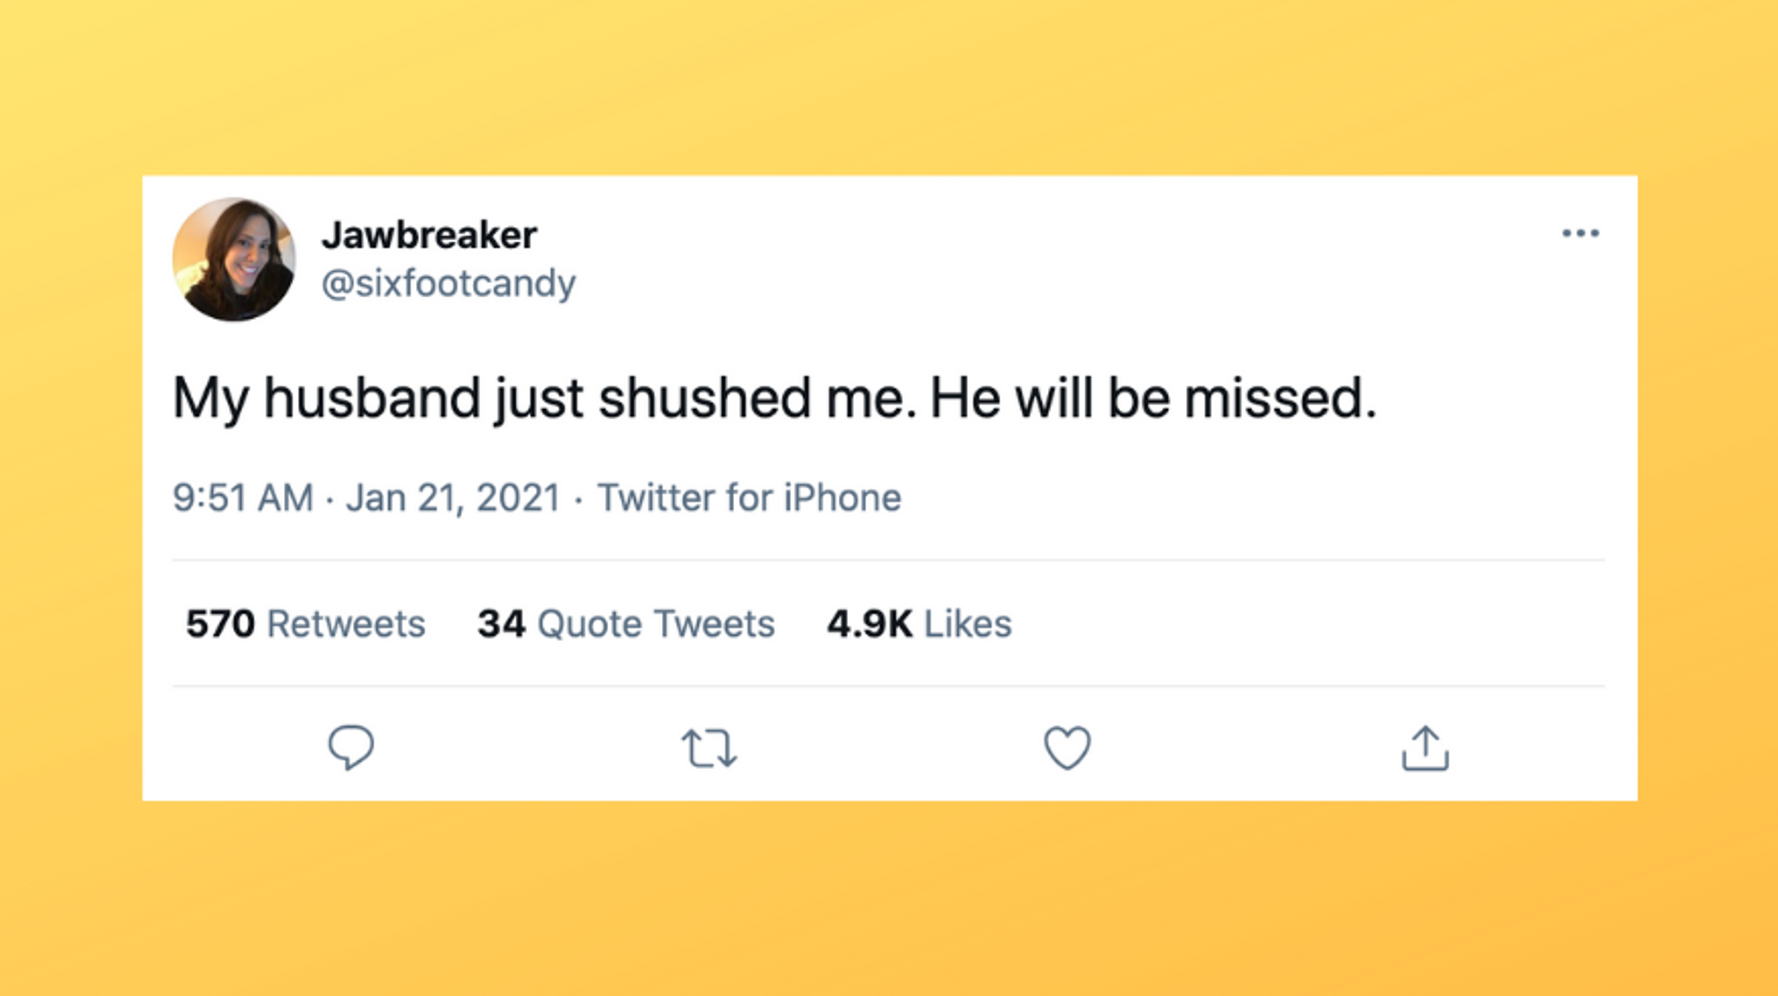Click the sentence 'He will be missed'

(1152, 399)
